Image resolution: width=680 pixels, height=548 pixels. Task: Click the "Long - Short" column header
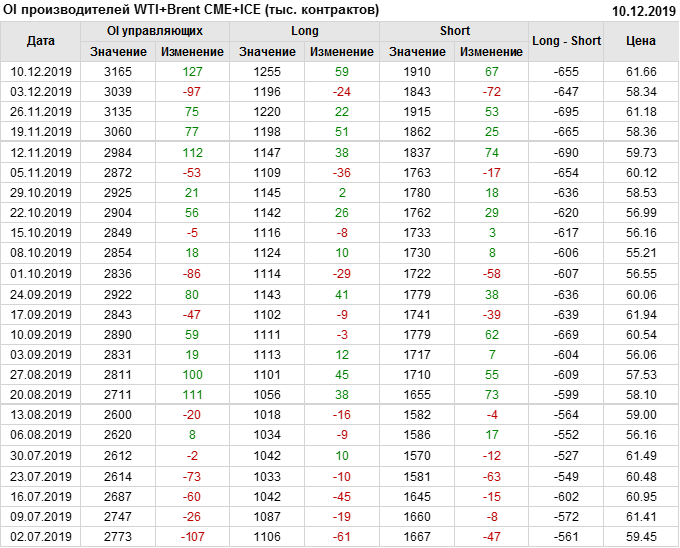coord(567,41)
